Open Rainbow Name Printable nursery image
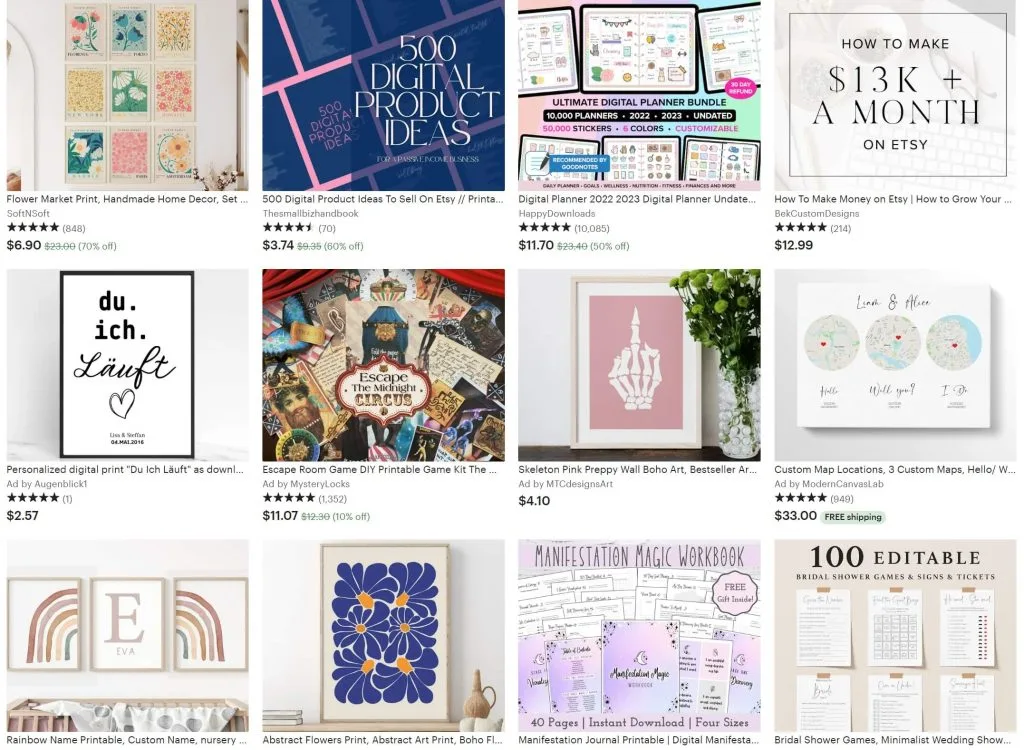1024x750 pixels. (x=127, y=636)
